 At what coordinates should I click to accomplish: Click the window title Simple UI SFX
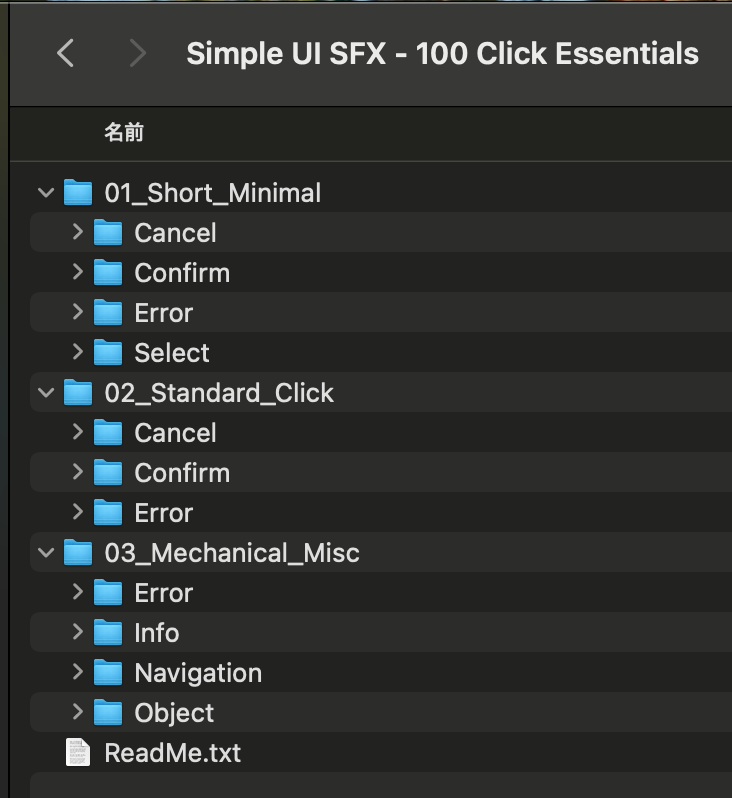[x=442, y=53]
